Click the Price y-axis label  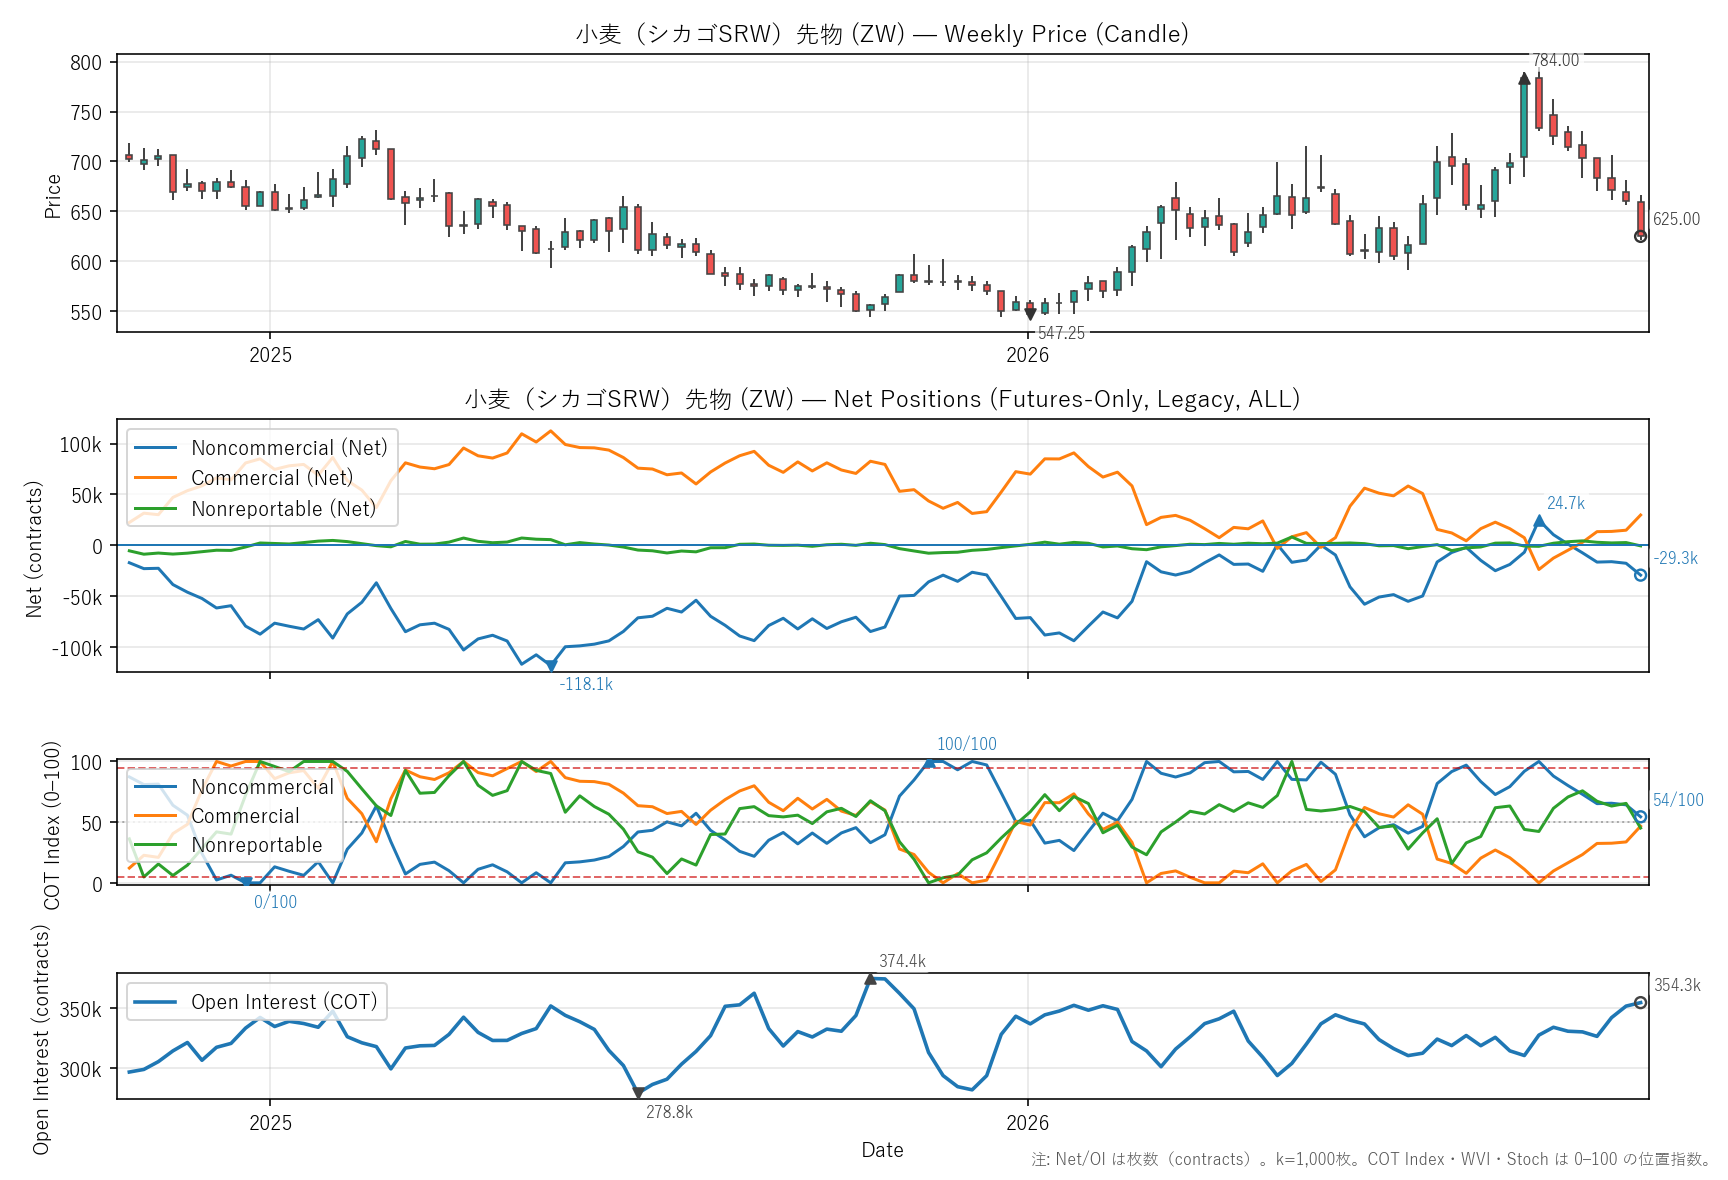click(x=53, y=196)
